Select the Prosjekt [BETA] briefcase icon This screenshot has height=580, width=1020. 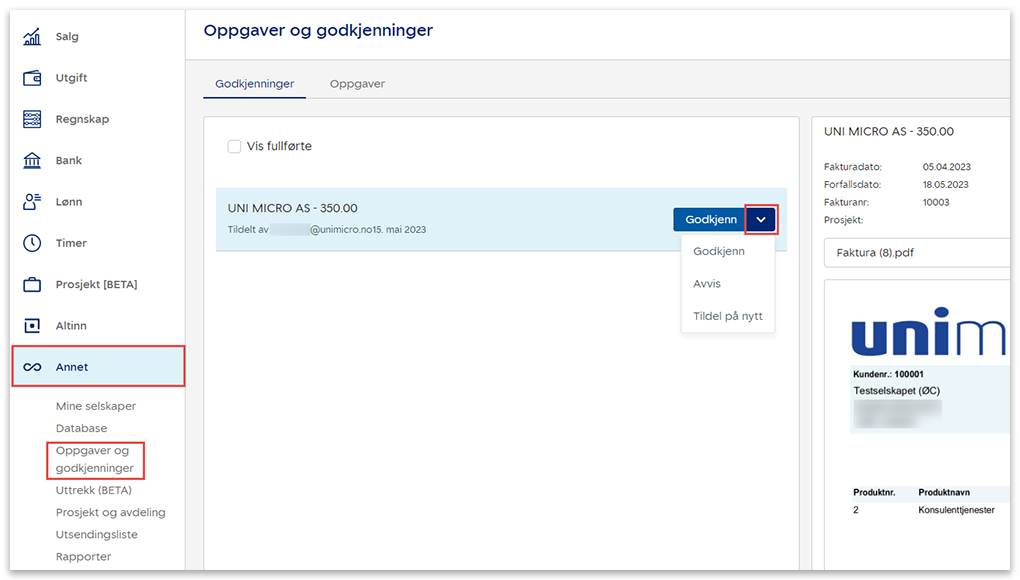tap(32, 285)
